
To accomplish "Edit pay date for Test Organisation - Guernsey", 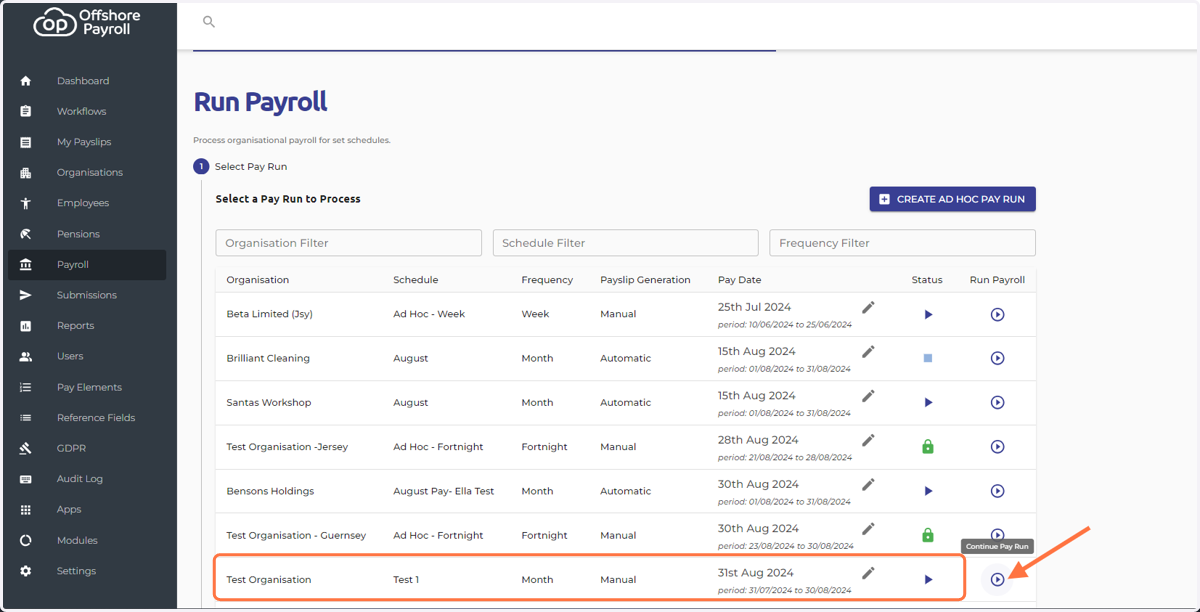I will (x=868, y=528).
